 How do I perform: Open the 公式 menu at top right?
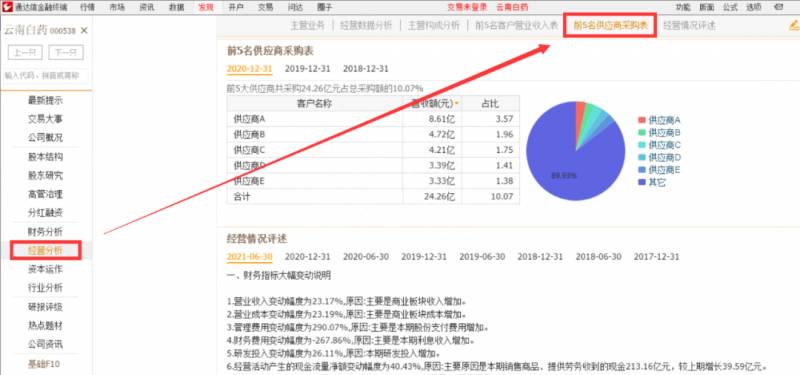click(x=730, y=7)
